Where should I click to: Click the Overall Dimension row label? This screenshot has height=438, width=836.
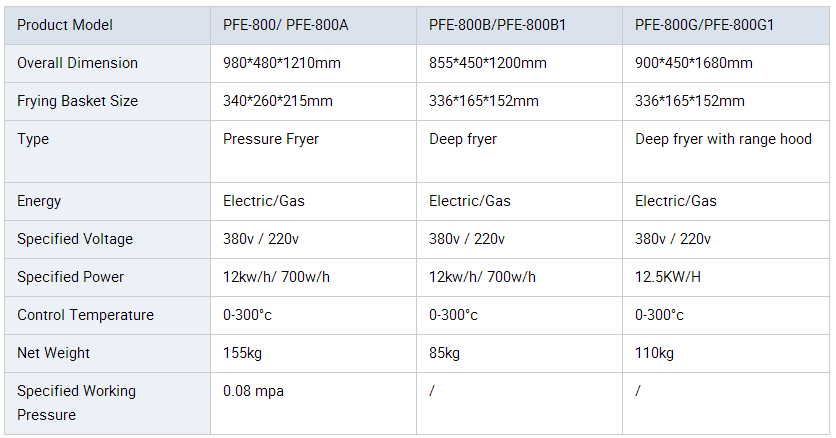click(77, 63)
